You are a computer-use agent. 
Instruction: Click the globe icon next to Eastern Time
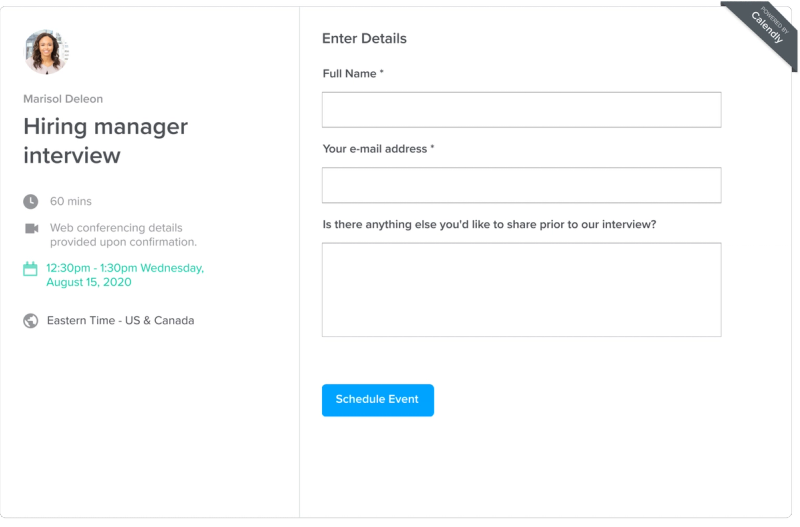pos(31,321)
